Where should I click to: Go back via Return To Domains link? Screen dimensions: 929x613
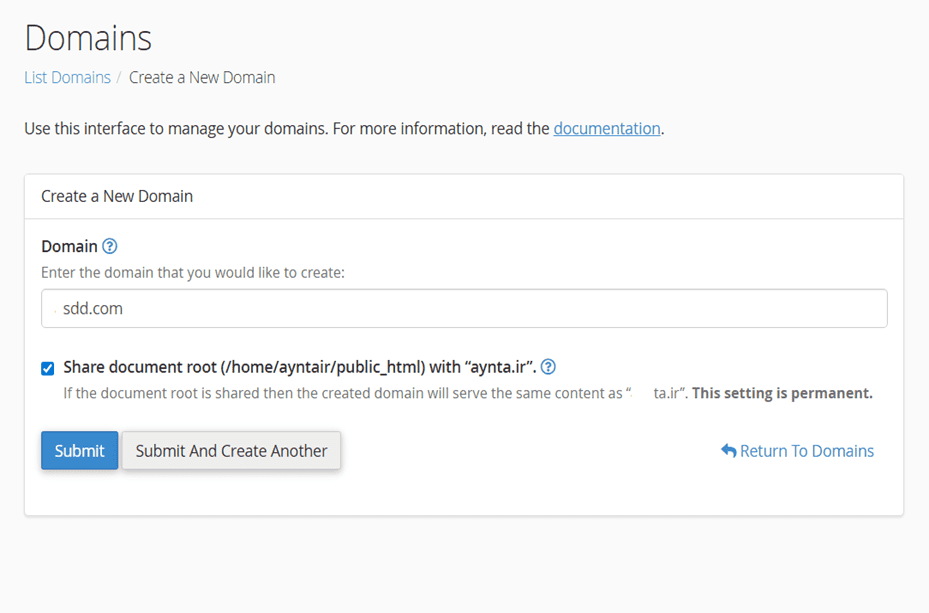(806, 451)
